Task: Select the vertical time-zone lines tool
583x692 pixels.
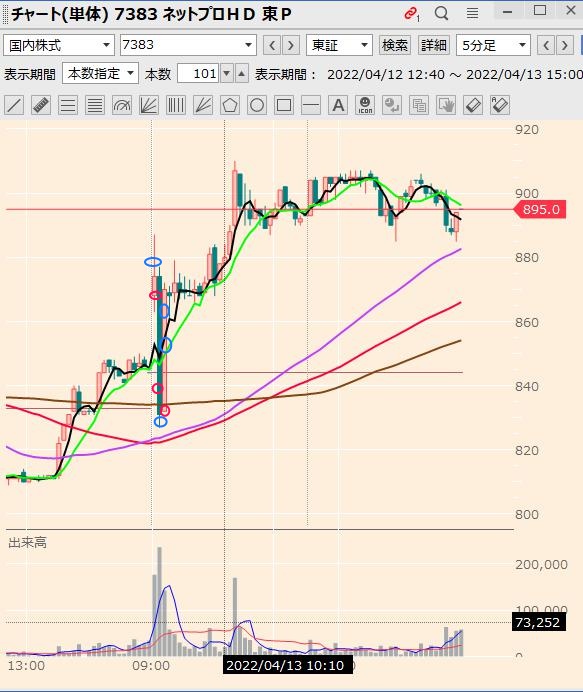Action: click(x=176, y=105)
